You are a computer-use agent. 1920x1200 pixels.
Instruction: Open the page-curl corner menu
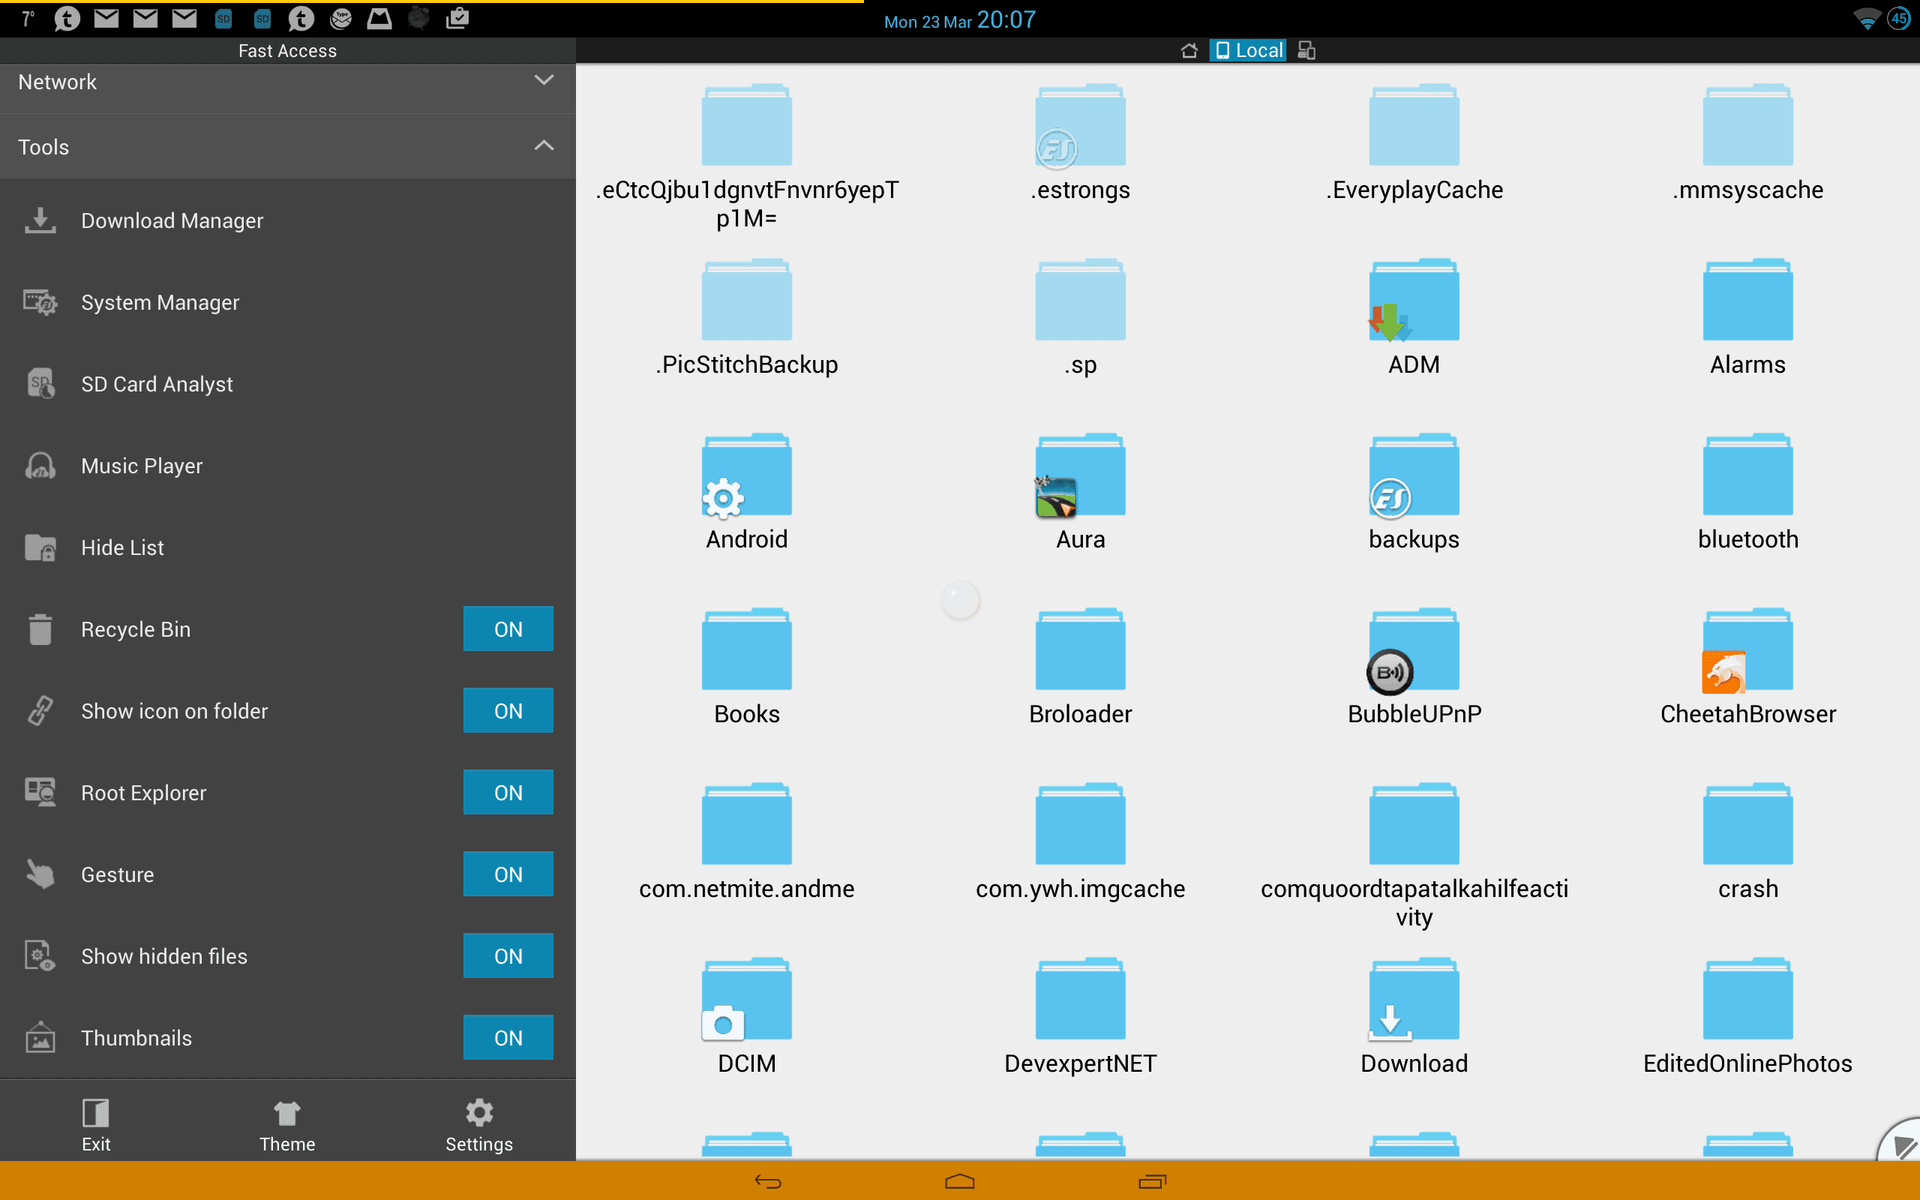pos(1899,1140)
